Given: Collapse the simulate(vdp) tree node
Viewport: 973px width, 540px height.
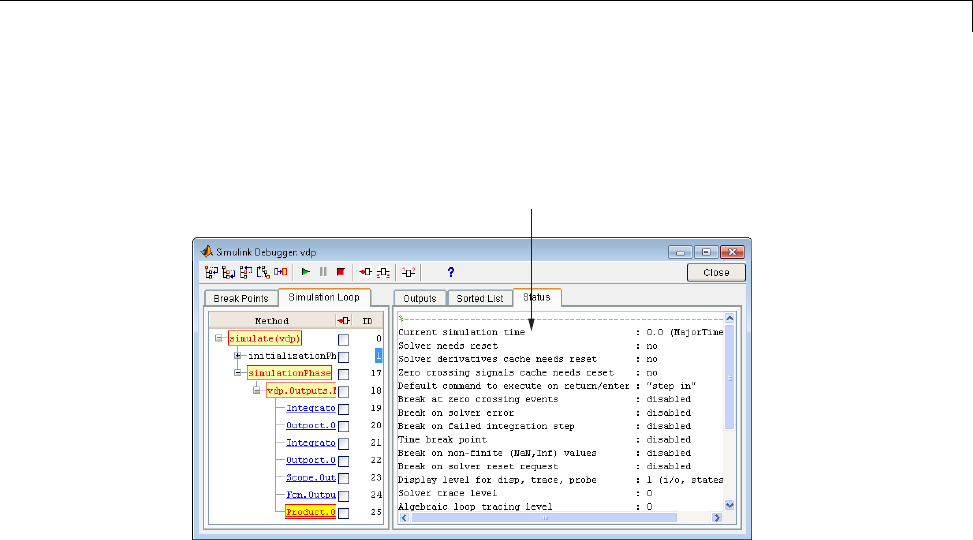Looking at the screenshot, I should pyautogui.click(x=218, y=338).
